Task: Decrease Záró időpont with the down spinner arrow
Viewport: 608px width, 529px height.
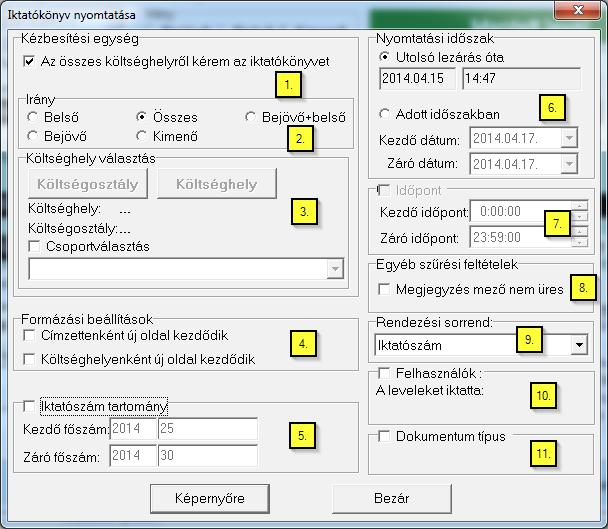Action: click(580, 242)
